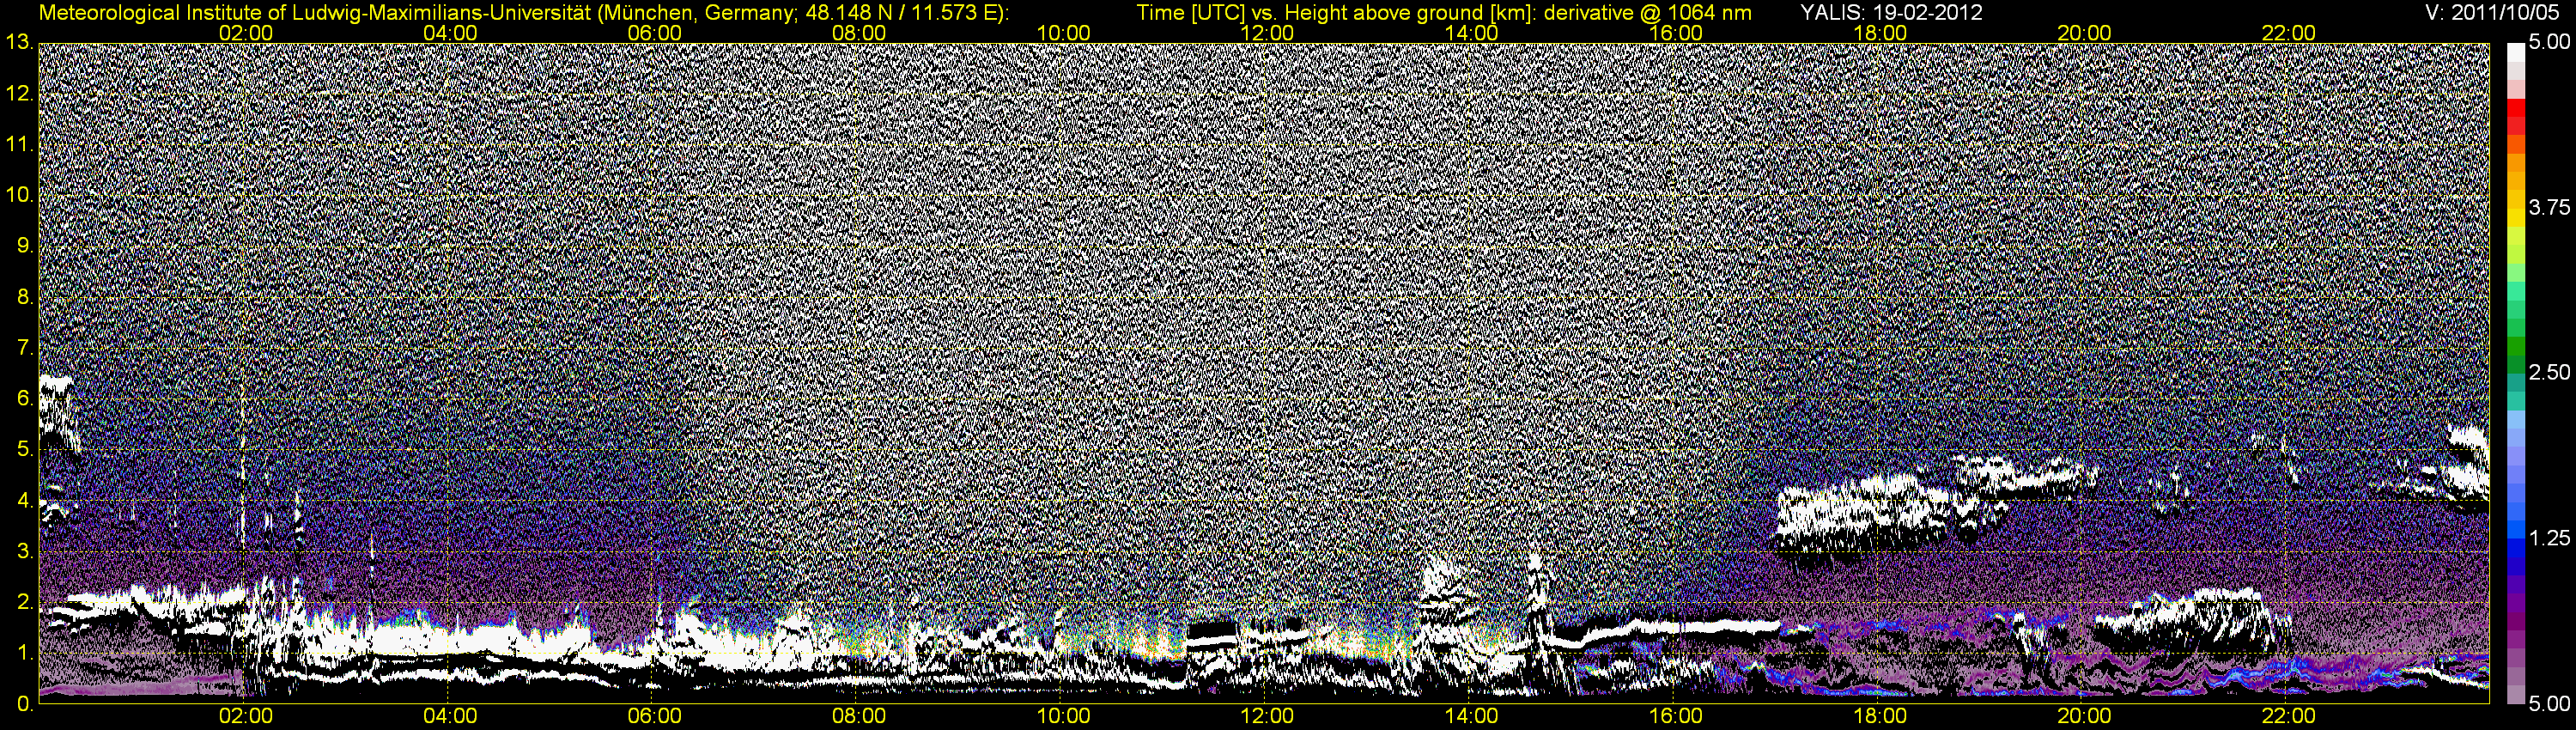The height and width of the screenshot is (730, 2576).
Task: Click the 20:00 label on the top time axis
Action: [2084, 33]
